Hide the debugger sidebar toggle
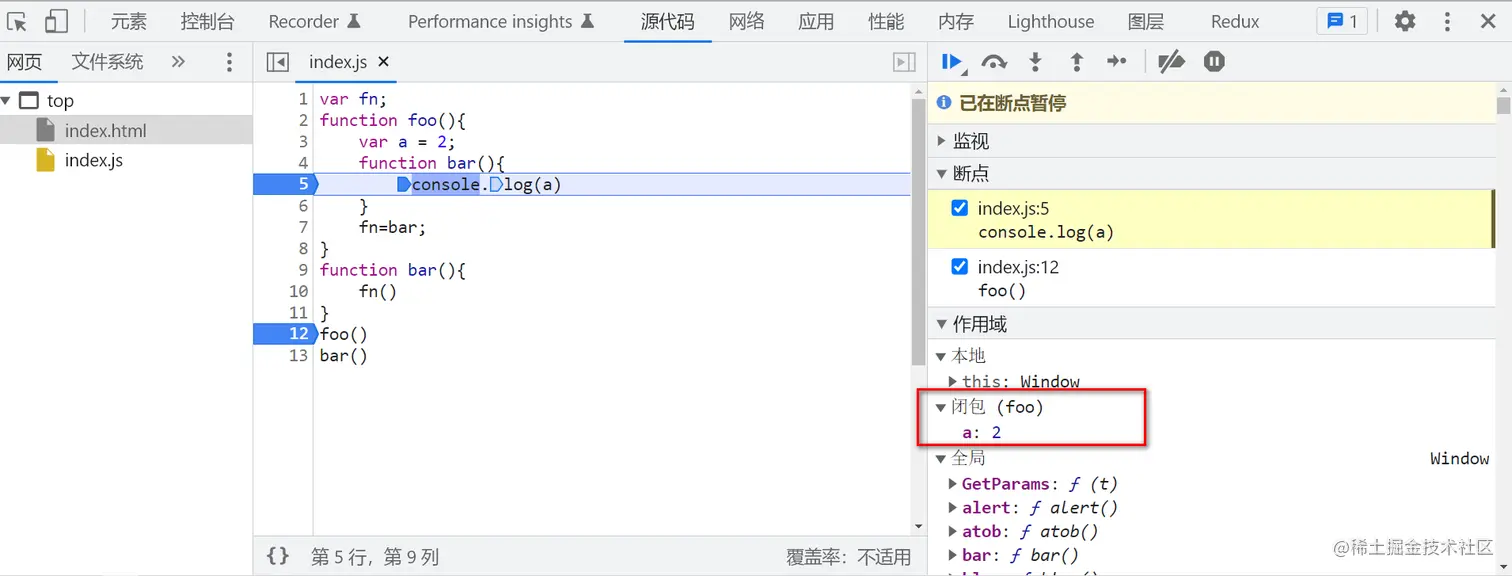Image resolution: width=1512 pixels, height=576 pixels. click(x=904, y=62)
